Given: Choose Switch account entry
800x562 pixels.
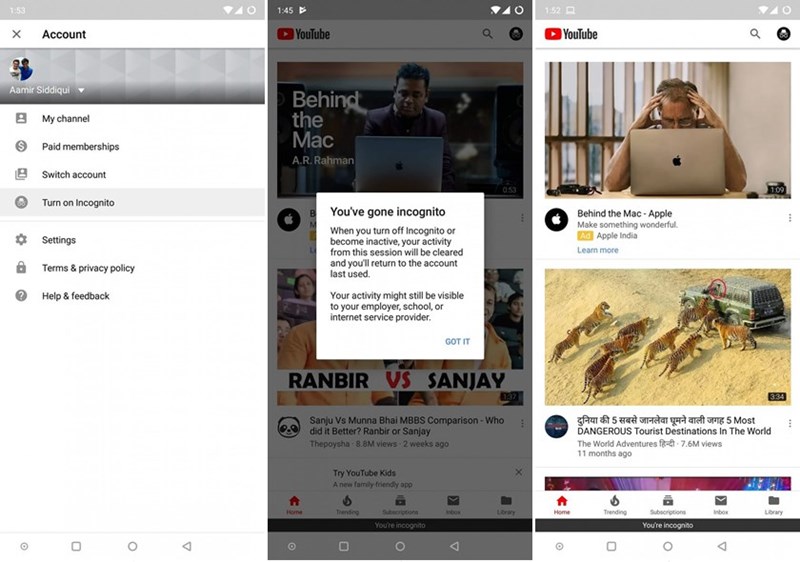Looking at the screenshot, I should click(x=132, y=174).
